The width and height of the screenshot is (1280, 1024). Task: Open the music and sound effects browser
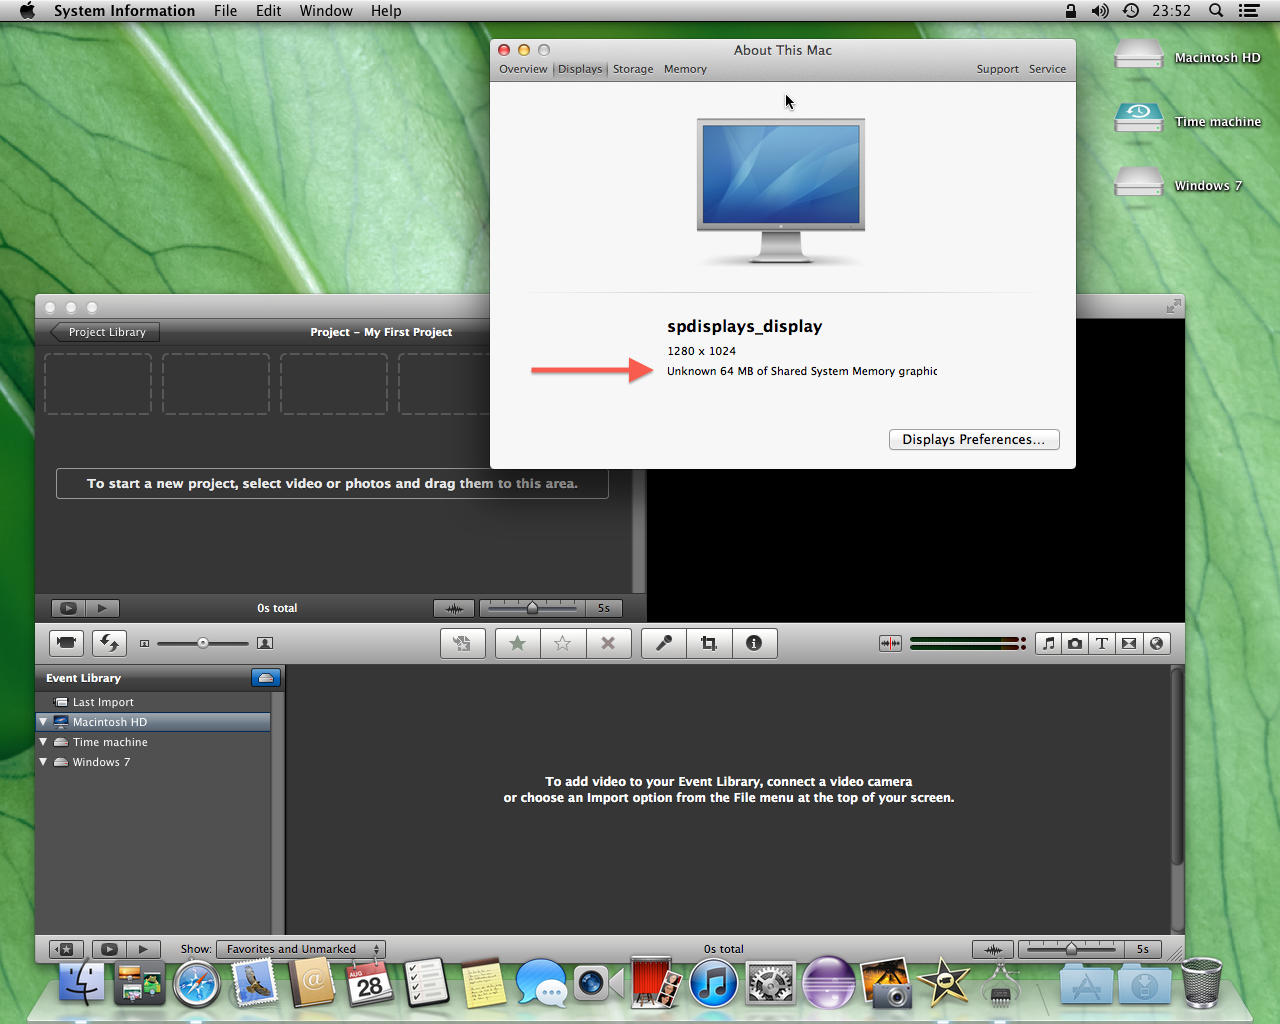1048,643
